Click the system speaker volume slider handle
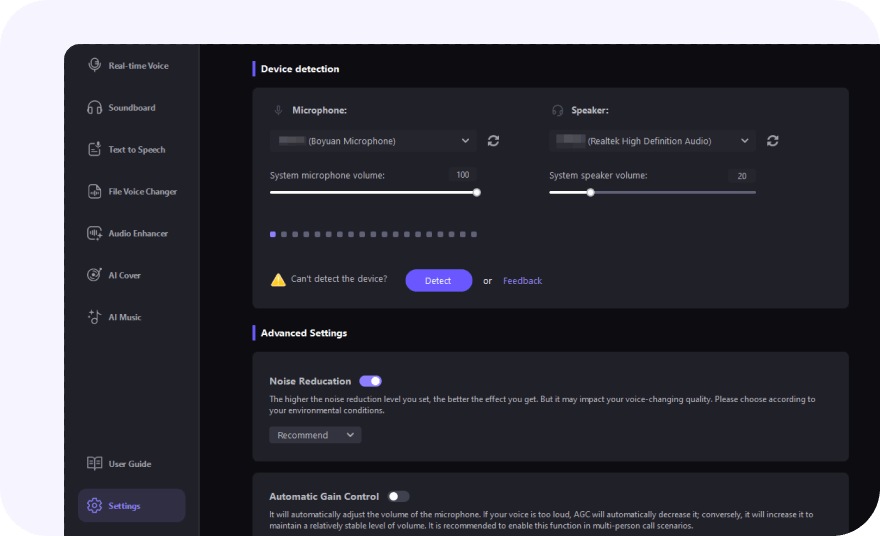Image resolution: width=880 pixels, height=536 pixels. click(x=590, y=193)
